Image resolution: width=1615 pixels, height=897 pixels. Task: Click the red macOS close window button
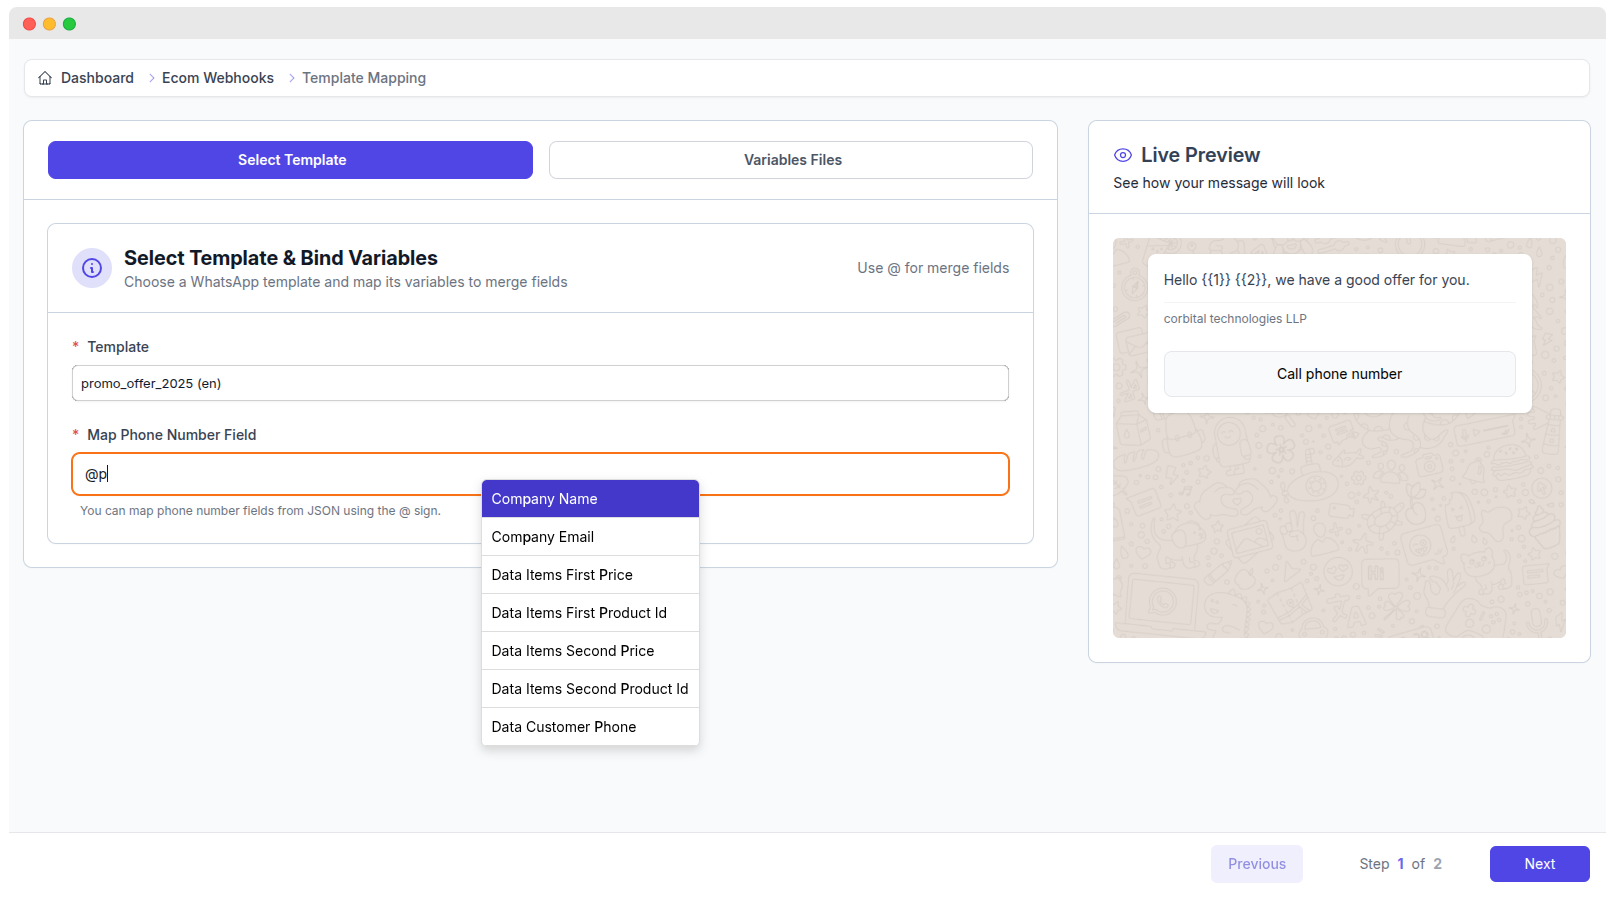click(29, 24)
